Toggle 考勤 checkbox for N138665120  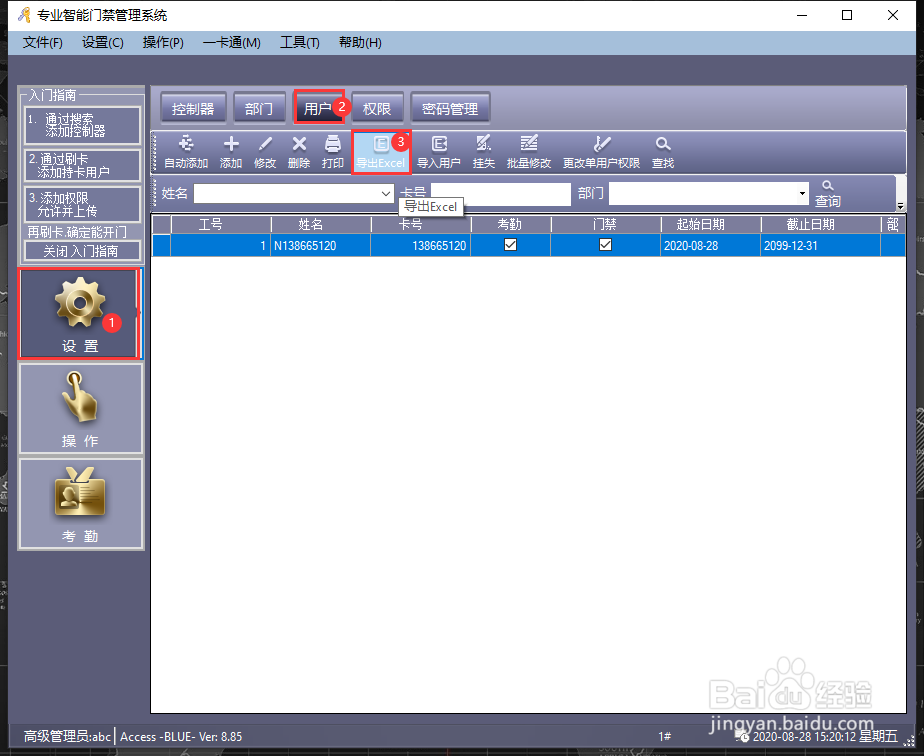(x=510, y=245)
